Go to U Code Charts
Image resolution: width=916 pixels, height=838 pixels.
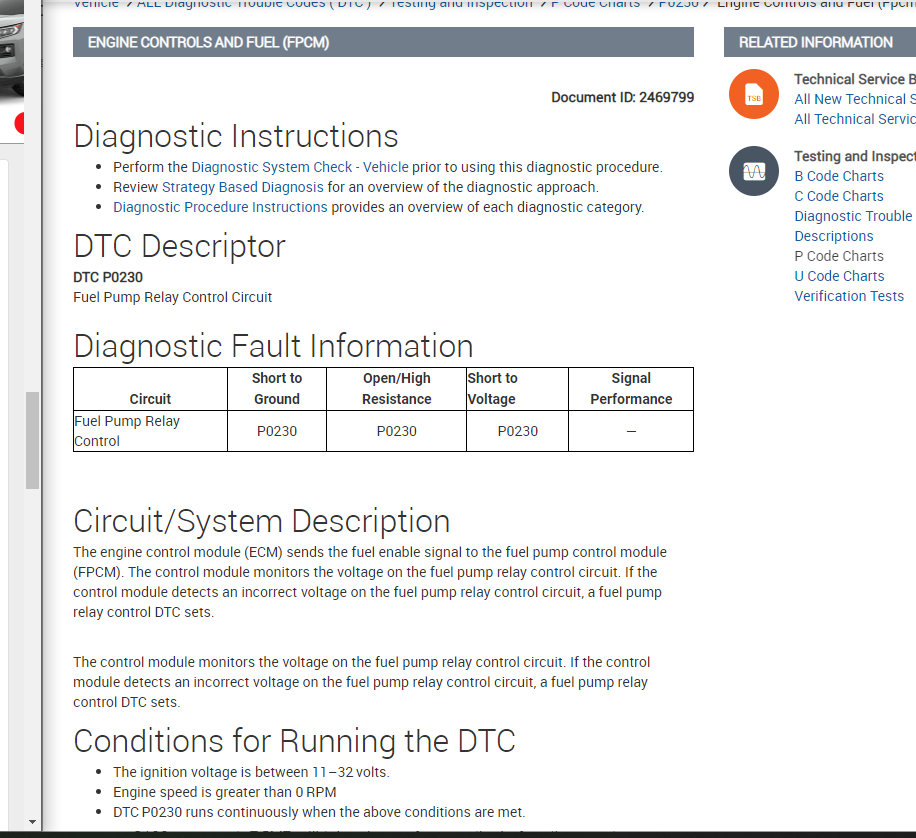point(839,276)
